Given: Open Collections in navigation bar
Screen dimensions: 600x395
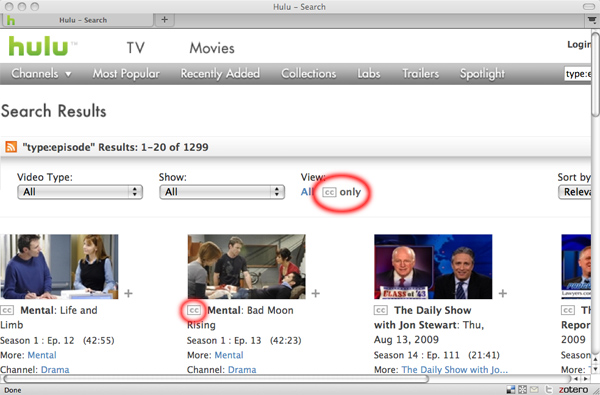Looking at the screenshot, I should click(x=308, y=73).
